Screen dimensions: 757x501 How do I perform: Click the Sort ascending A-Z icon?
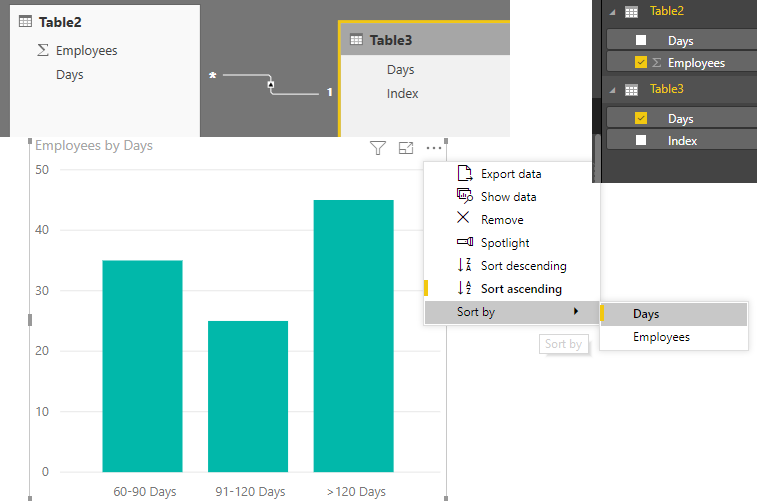click(464, 288)
